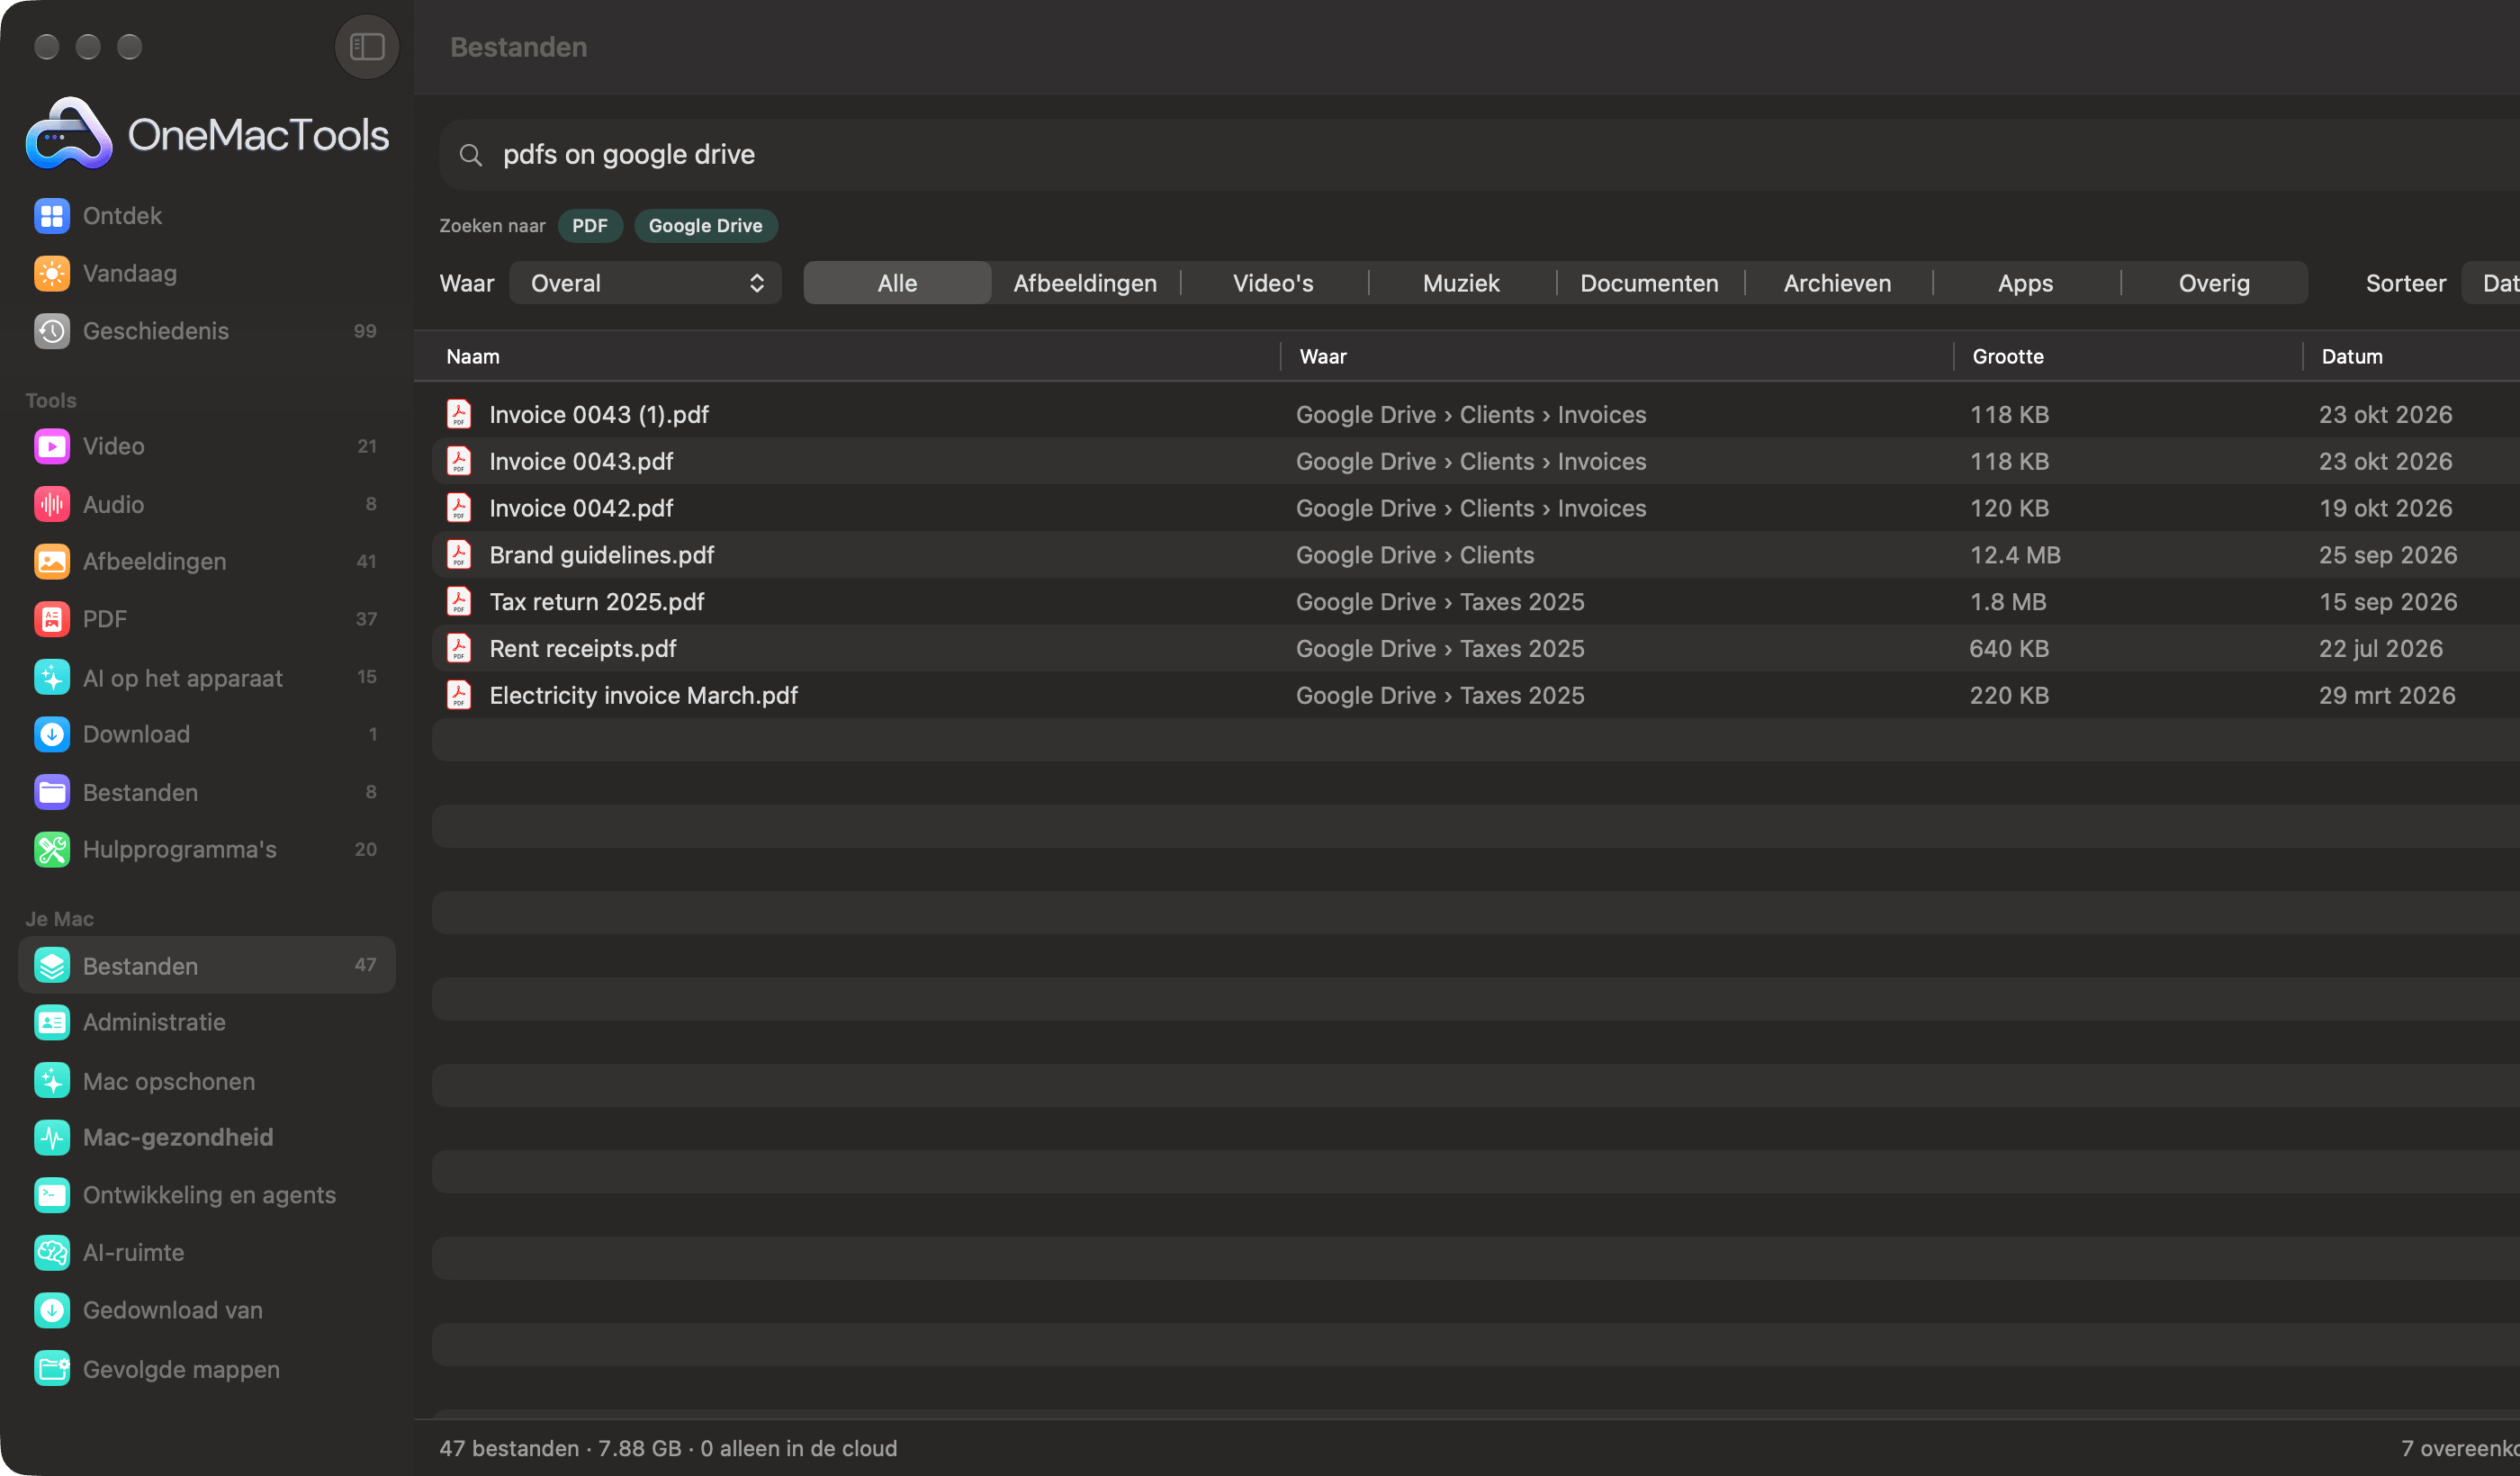The height and width of the screenshot is (1476, 2520).
Task: Open AI op het apparaat
Action: pyautogui.click(x=206, y=677)
